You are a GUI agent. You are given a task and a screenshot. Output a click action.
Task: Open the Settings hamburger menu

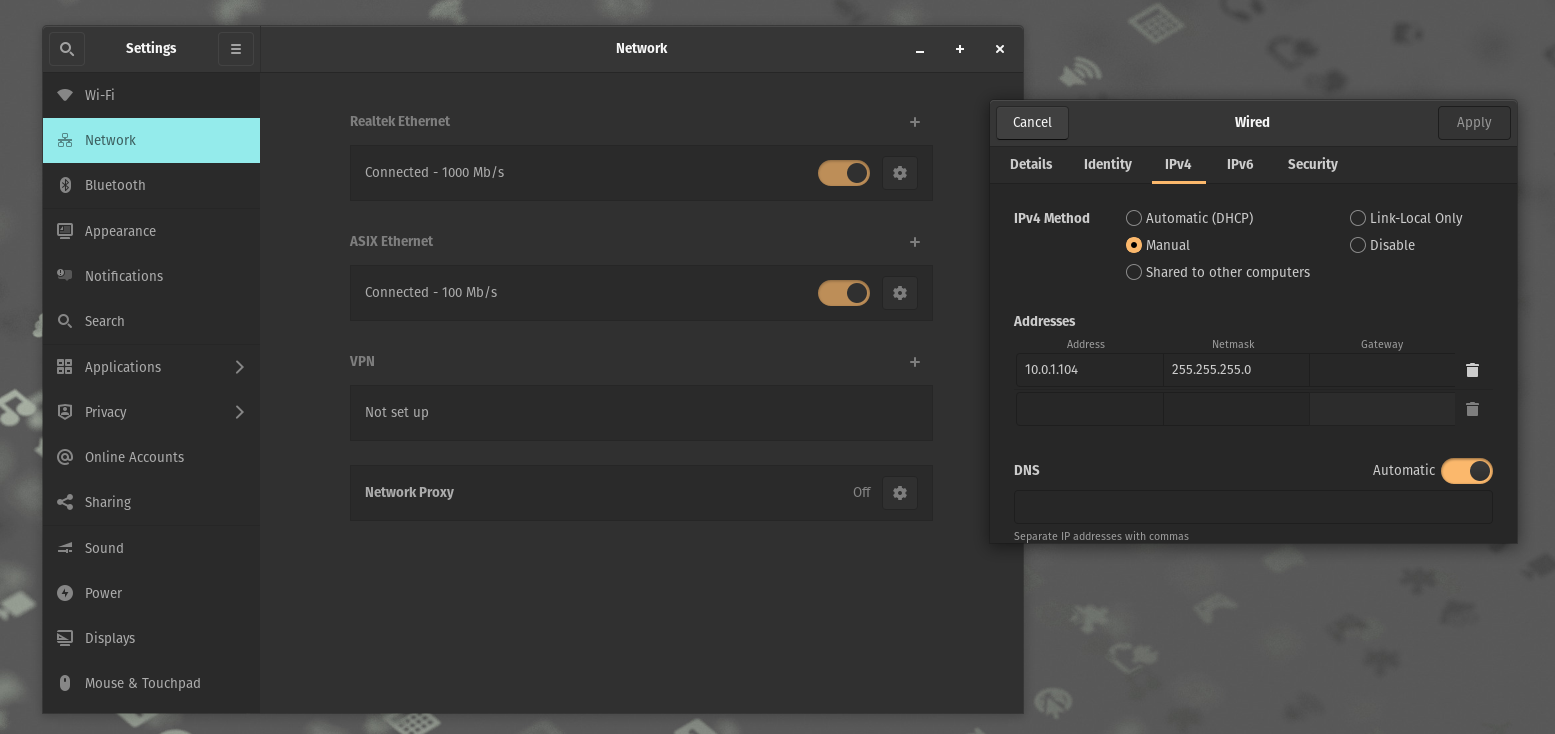[236, 48]
